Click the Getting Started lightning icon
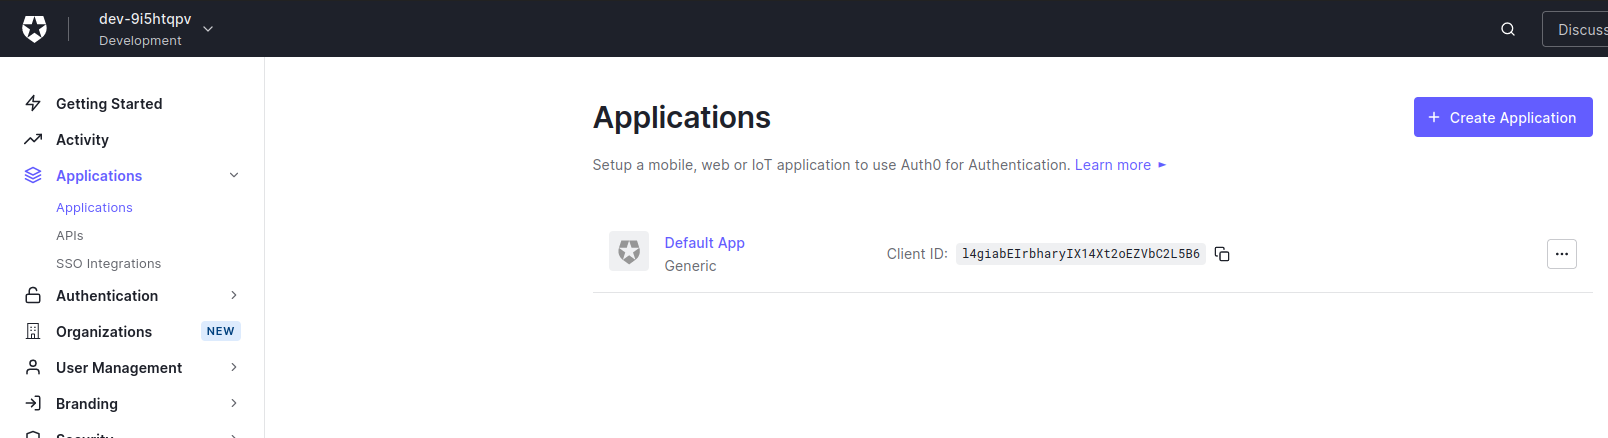 pos(33,103)
